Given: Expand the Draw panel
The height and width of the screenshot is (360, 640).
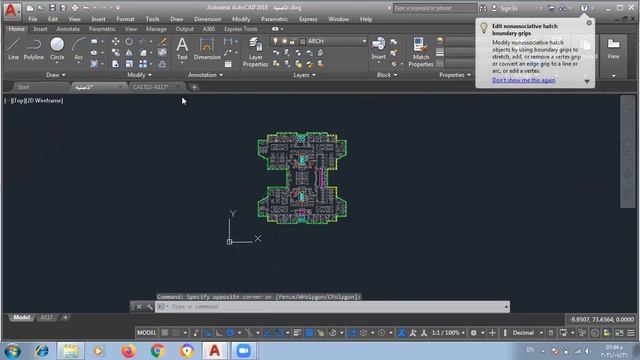Looking at the screenshot, I should coord(55,75).
